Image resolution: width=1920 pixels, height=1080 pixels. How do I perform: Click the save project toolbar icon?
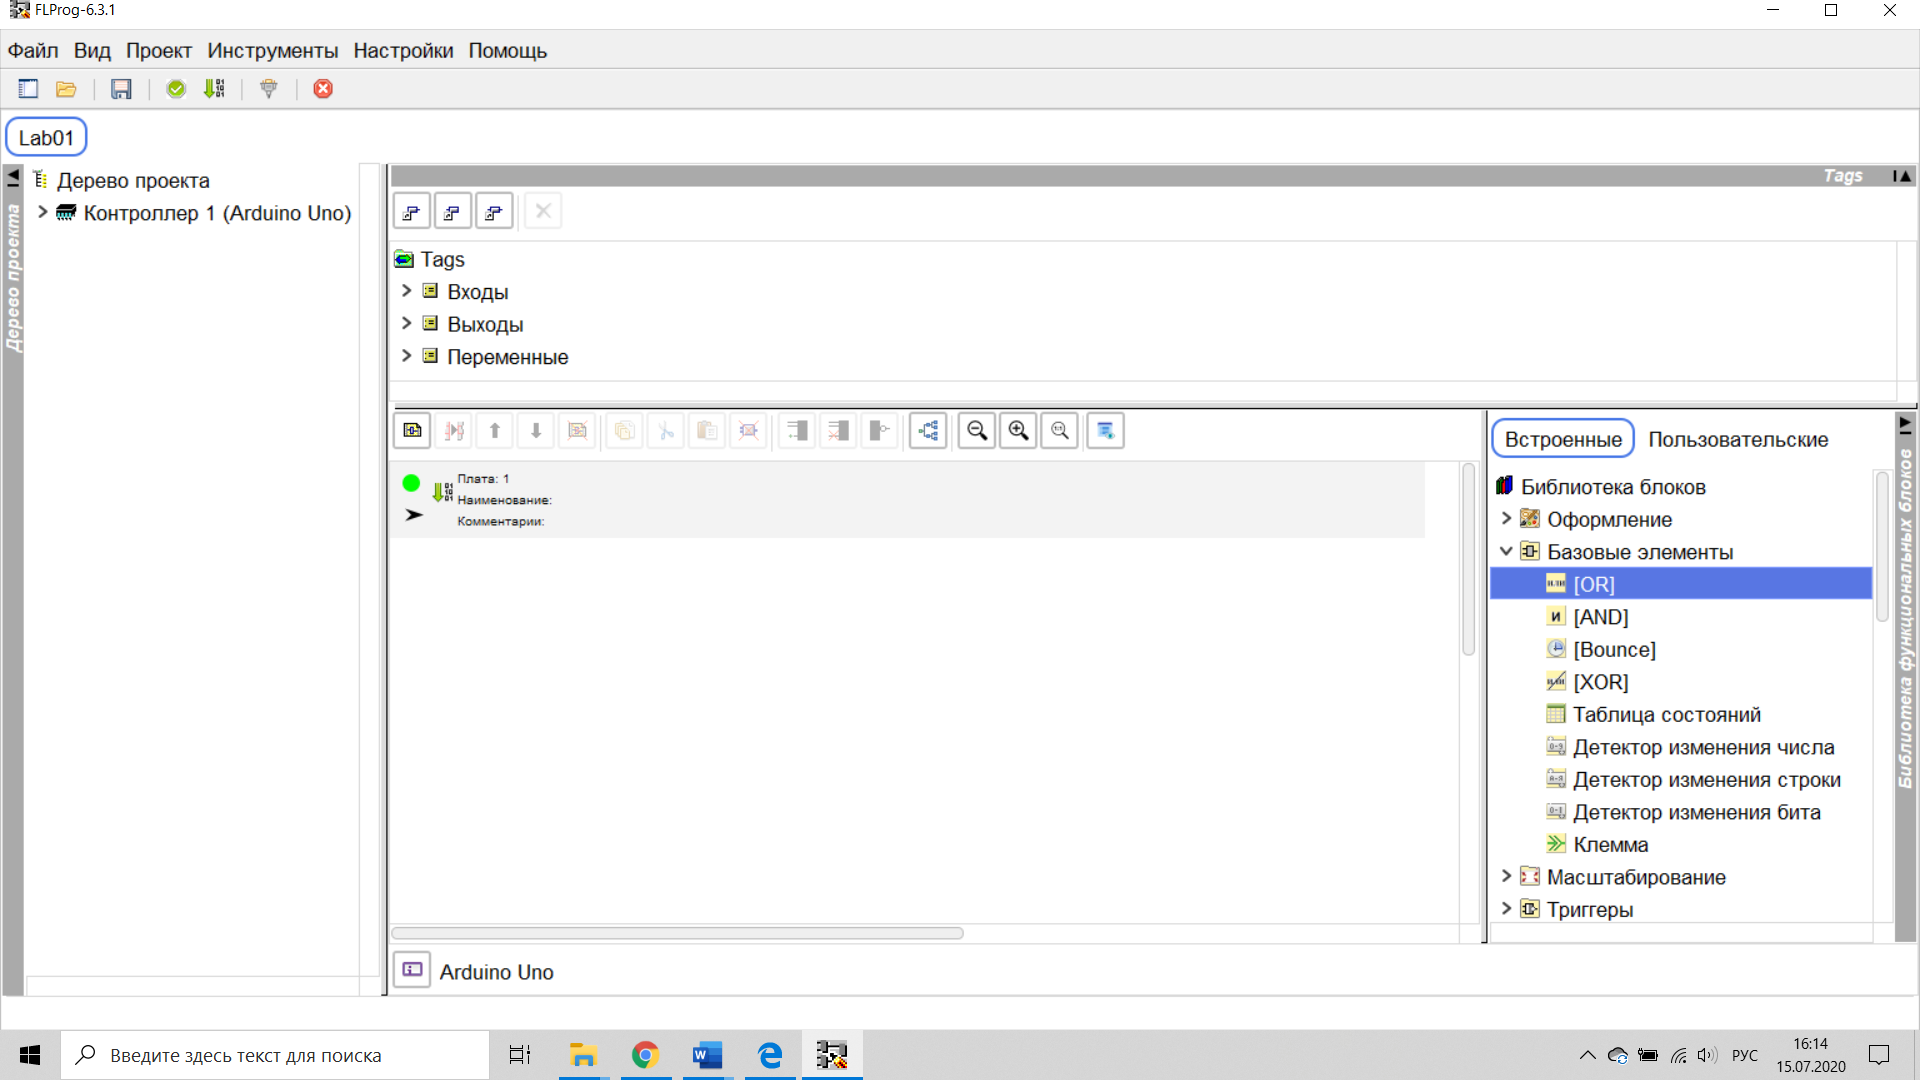tap(121, 89)
